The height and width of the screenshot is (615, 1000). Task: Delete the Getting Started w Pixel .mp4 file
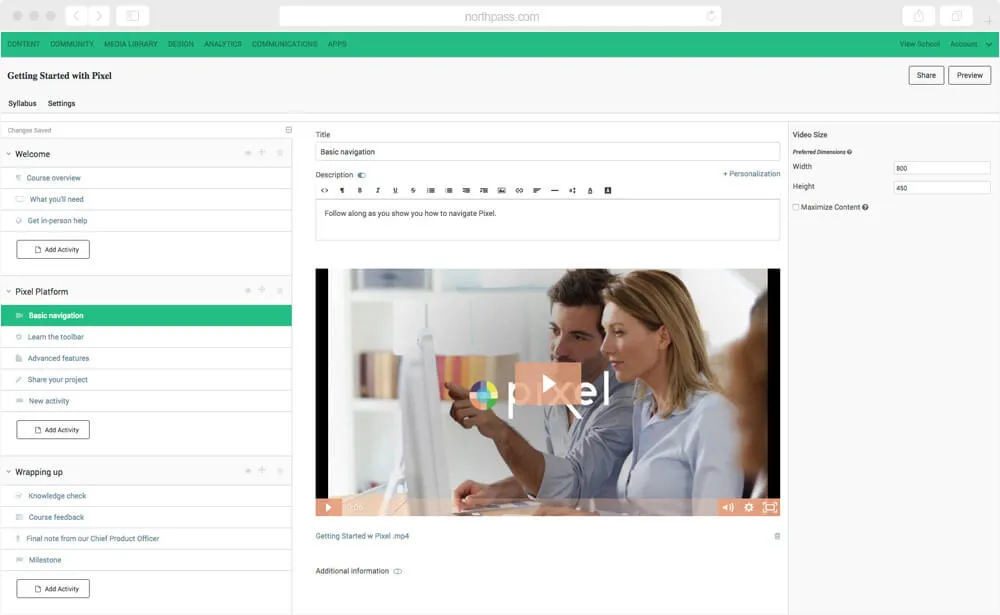coord(777,536)
